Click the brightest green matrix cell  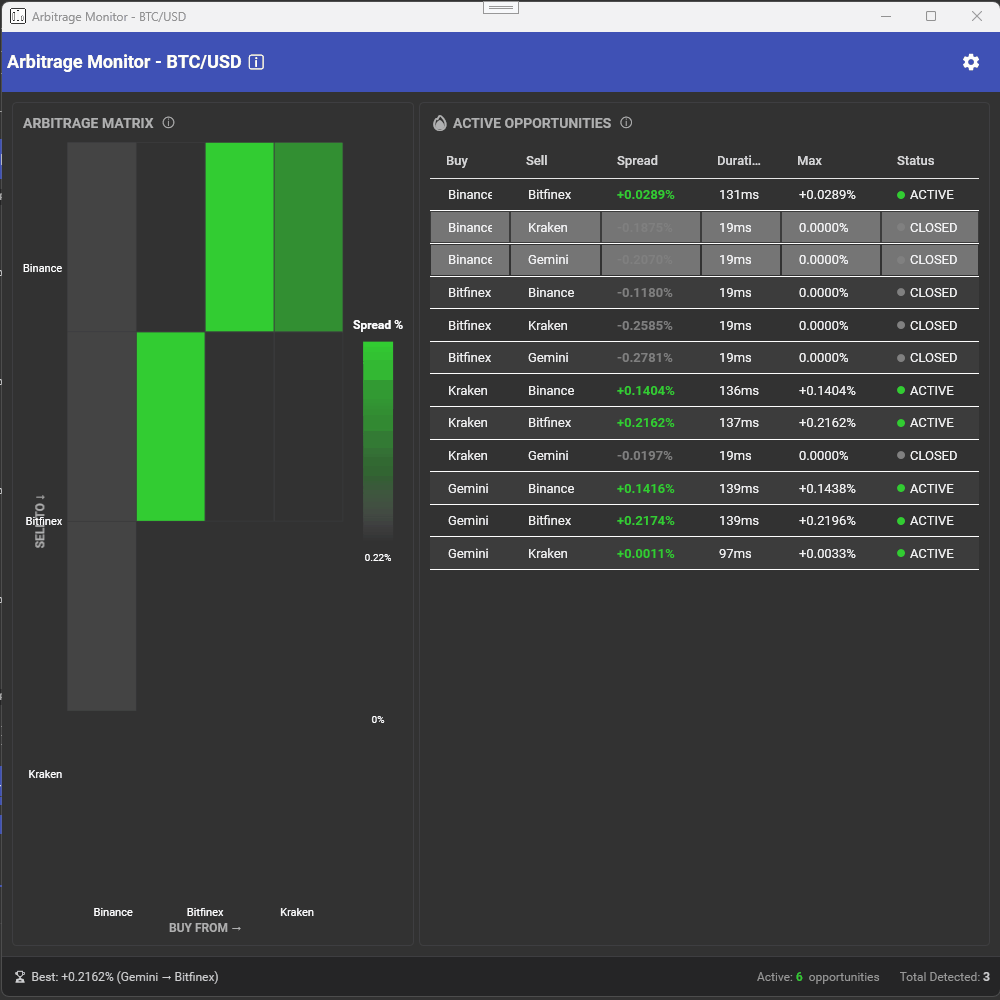(238, 237)
